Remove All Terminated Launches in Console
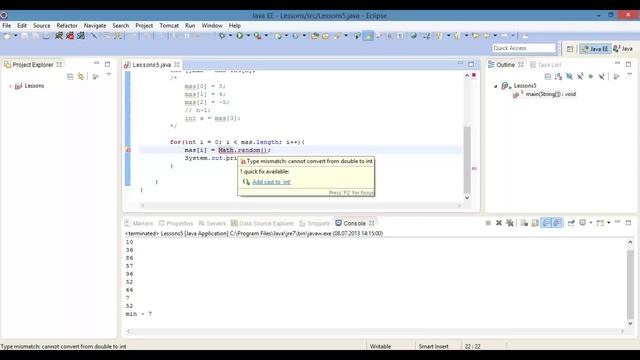The height and width of the screenshot is (360, 640). [x=509, y=223]
